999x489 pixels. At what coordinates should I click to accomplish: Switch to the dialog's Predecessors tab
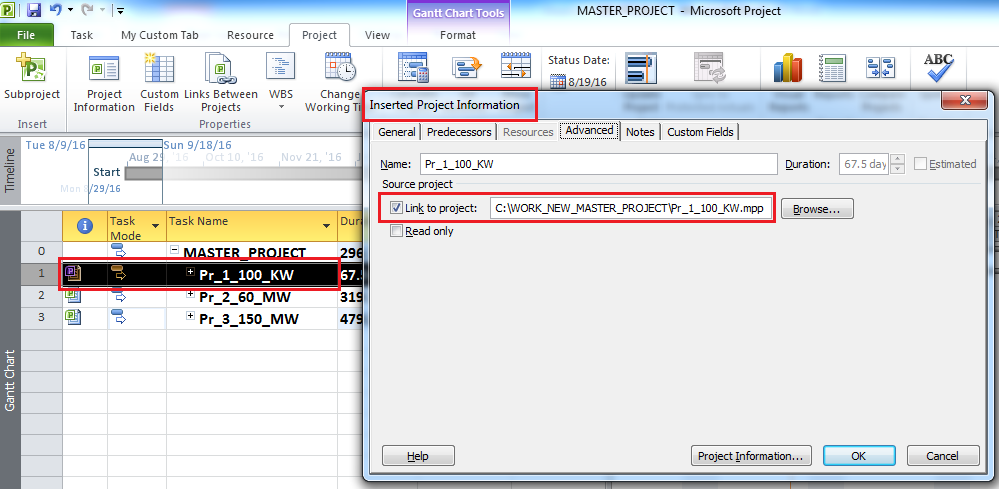(459, 132)
